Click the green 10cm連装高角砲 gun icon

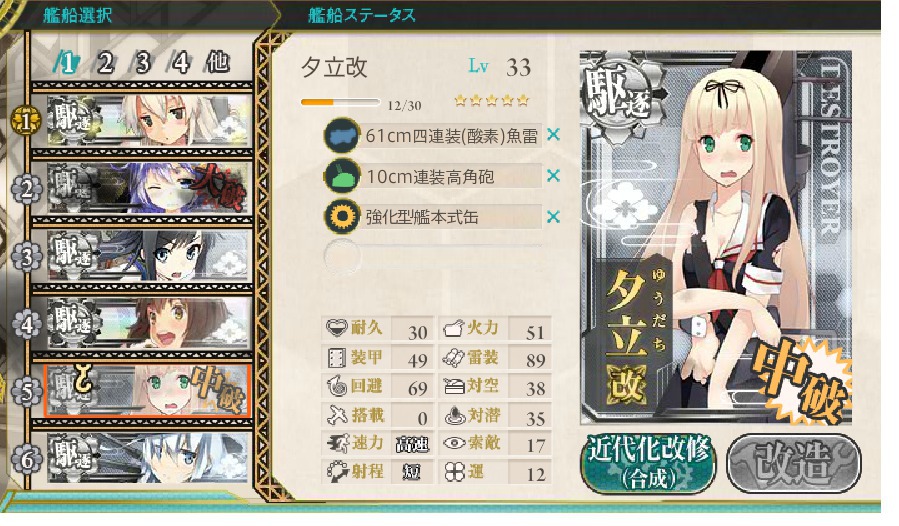pyautogui.click(x=342, y=176)
